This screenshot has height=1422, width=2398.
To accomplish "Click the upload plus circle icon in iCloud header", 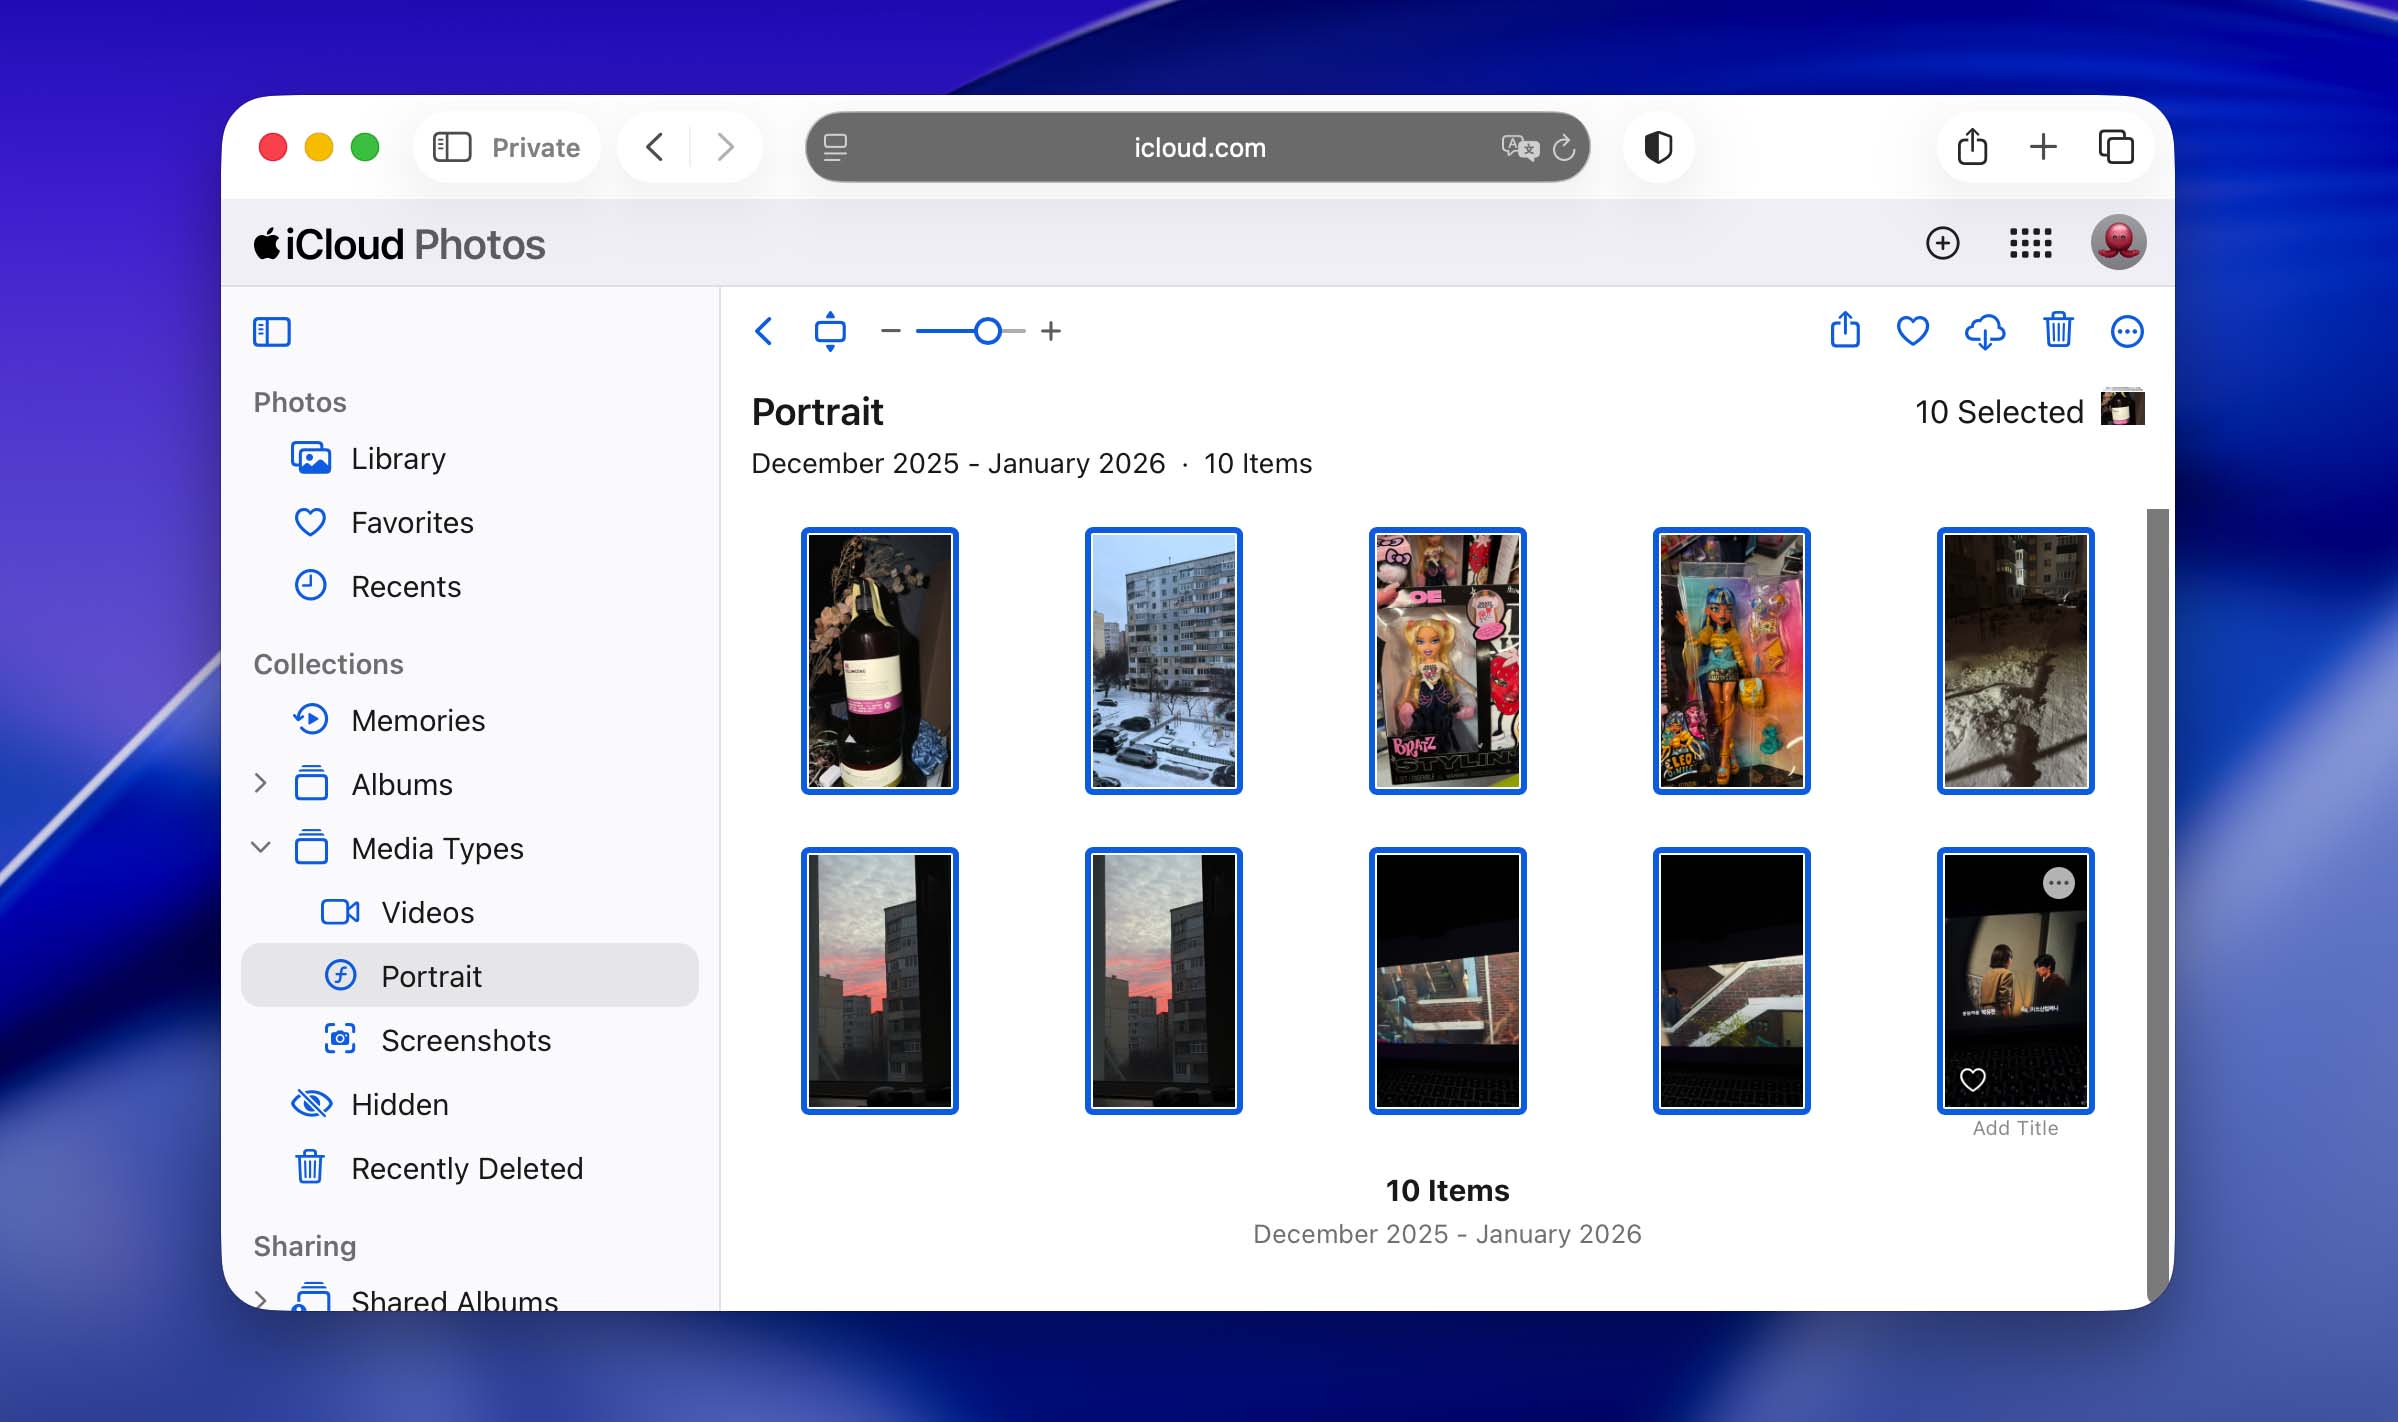I will [x=1942, y=243].
